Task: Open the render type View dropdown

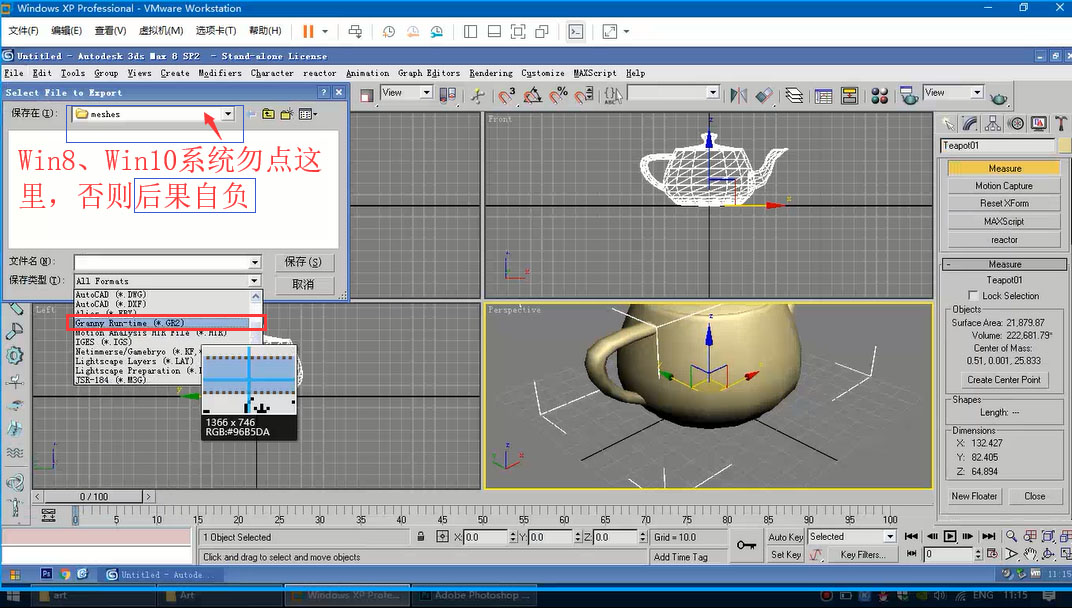Action: pyautogui.click(x=977, y=92)
